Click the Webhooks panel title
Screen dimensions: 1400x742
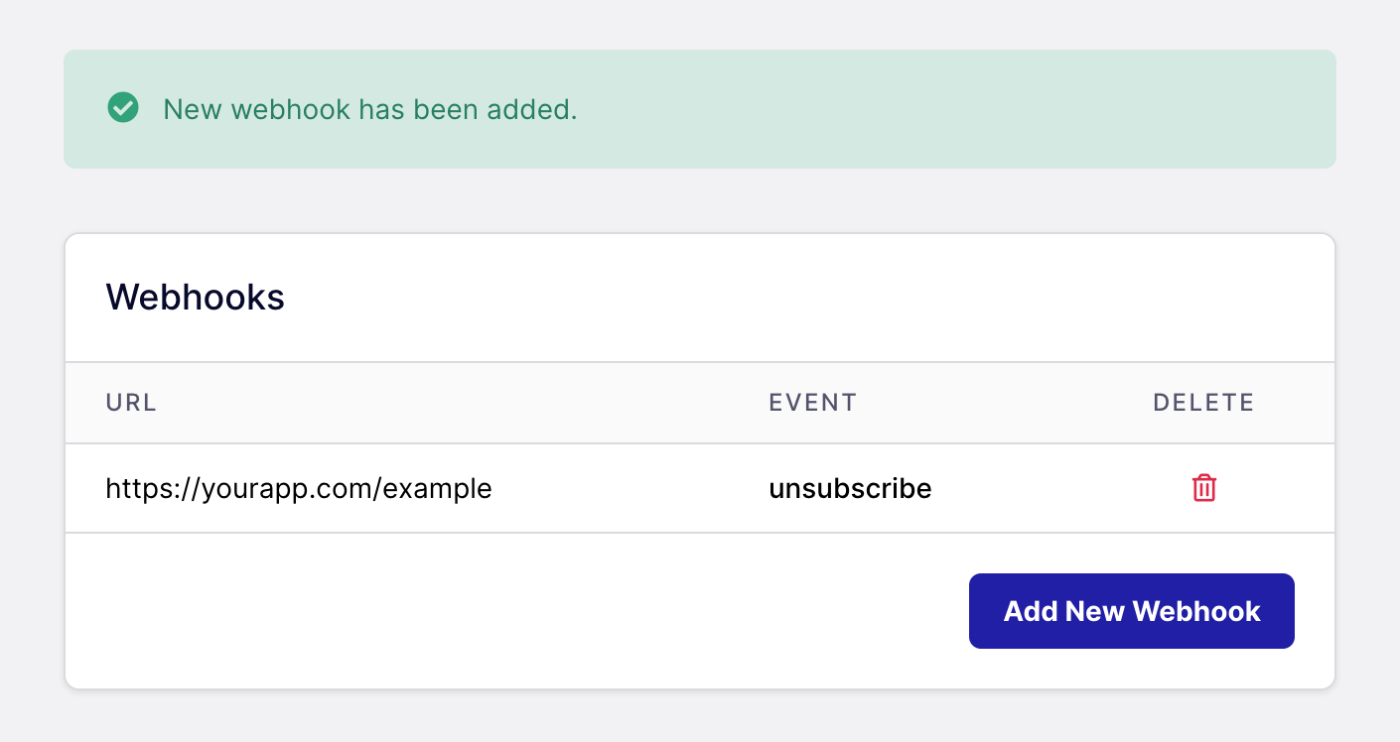click(x=195, y=297)
